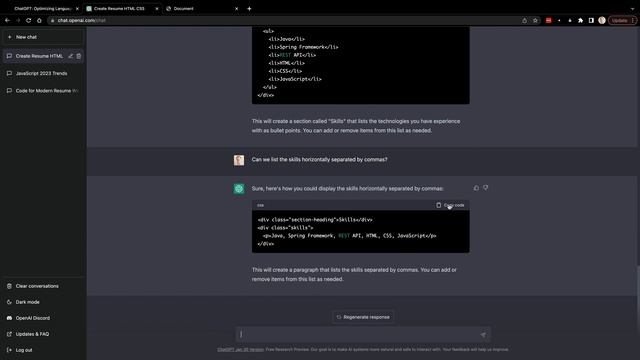Expand the tab search dropdown arrow

click(633, 9)
